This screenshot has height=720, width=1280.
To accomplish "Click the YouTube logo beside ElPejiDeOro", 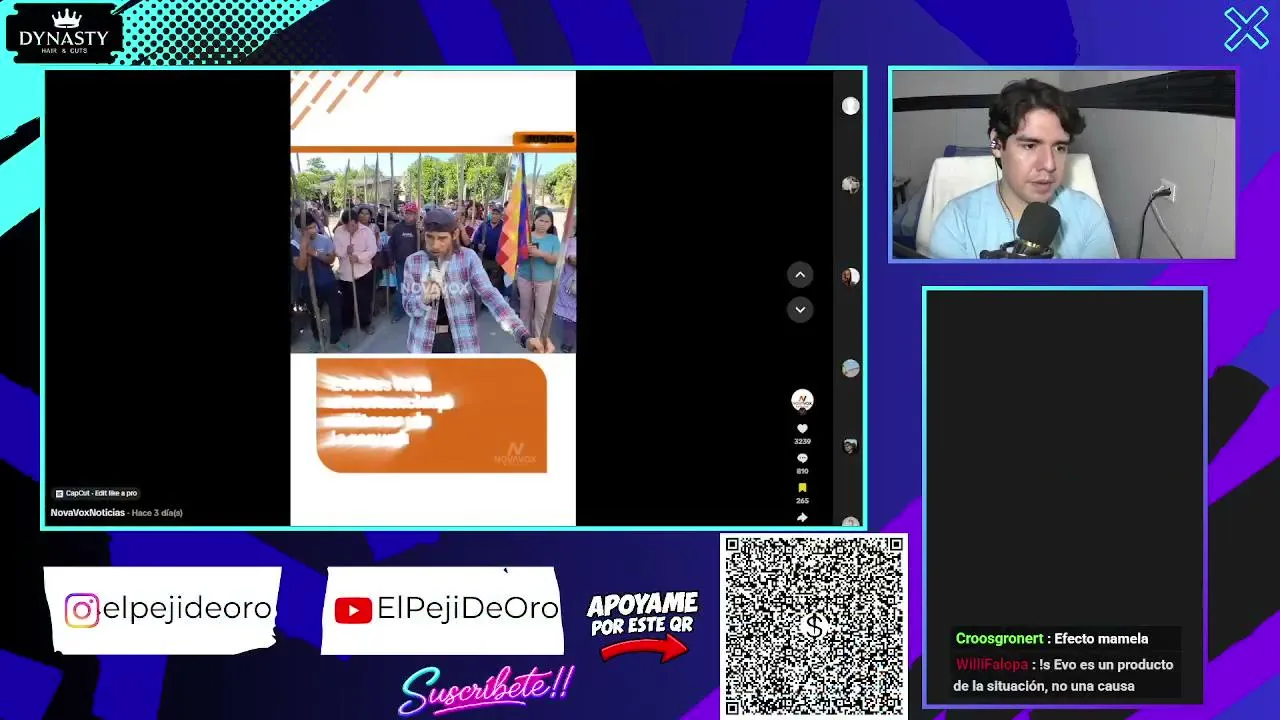I will [353, 610].
